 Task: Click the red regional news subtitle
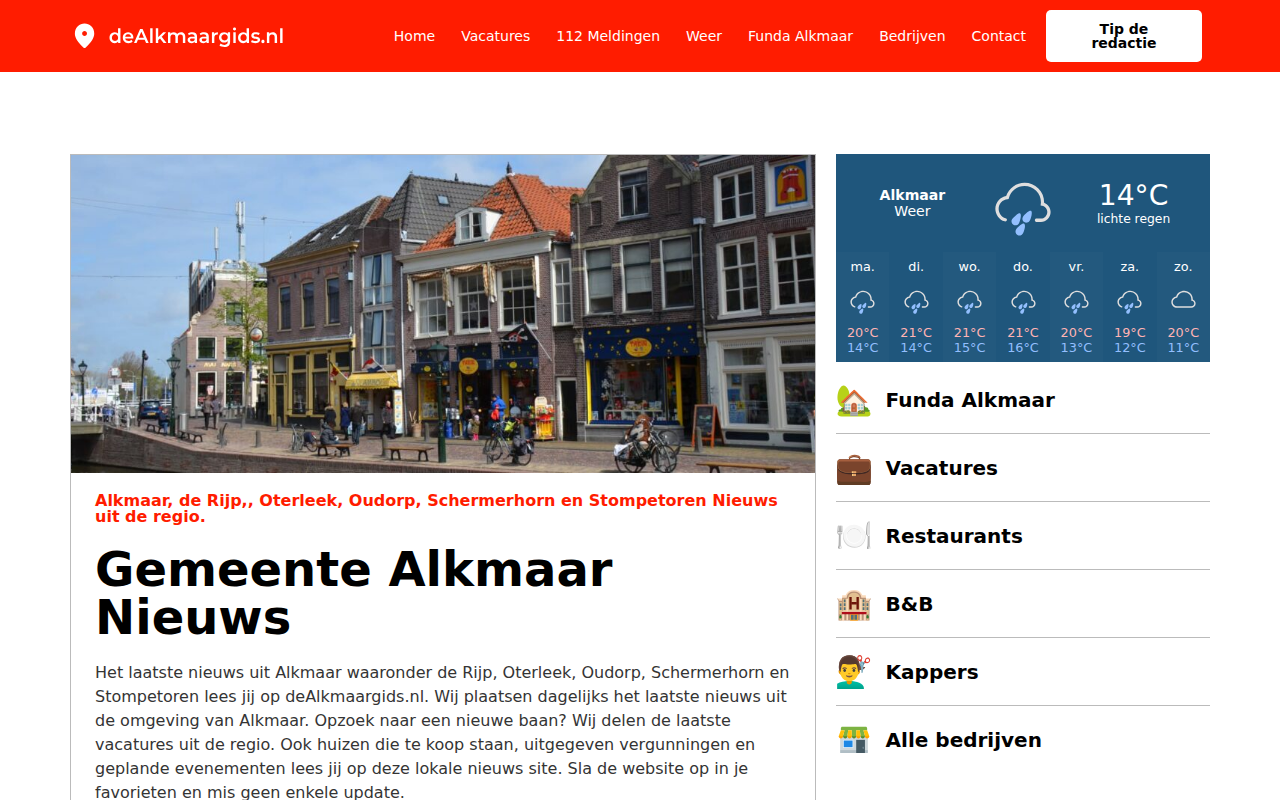click(436, 508)
